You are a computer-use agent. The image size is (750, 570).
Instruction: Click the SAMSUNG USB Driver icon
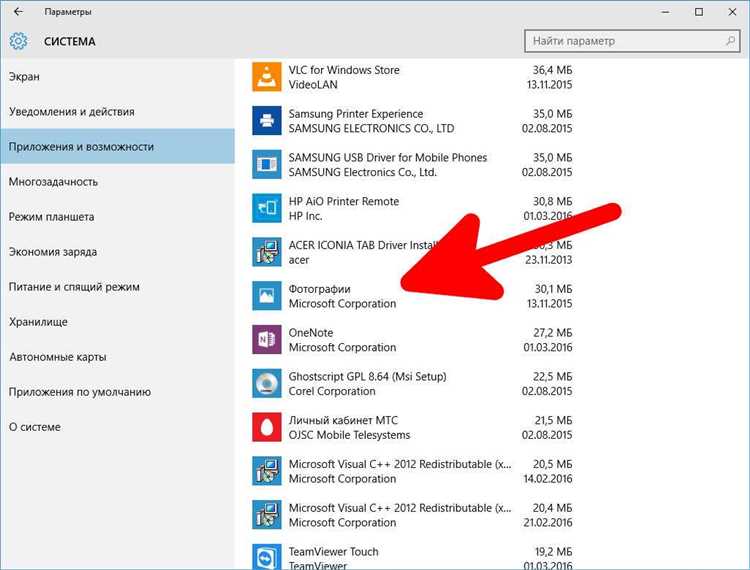tap(266, 164)
